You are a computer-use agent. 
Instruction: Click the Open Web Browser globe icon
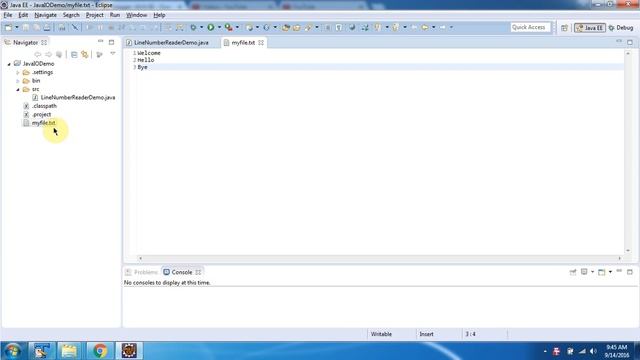pyautogui.click(x=352, y=27)
